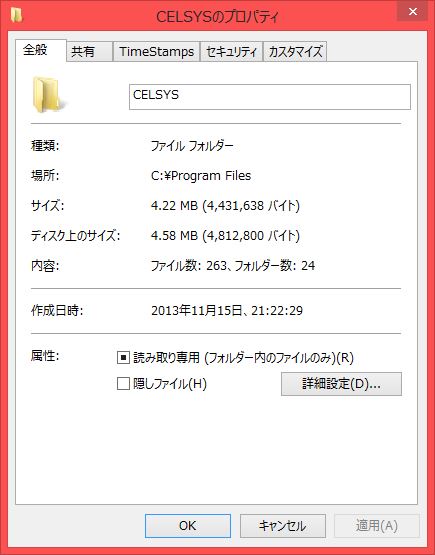Open the 共有 sharing tab

tap(89, 52)
